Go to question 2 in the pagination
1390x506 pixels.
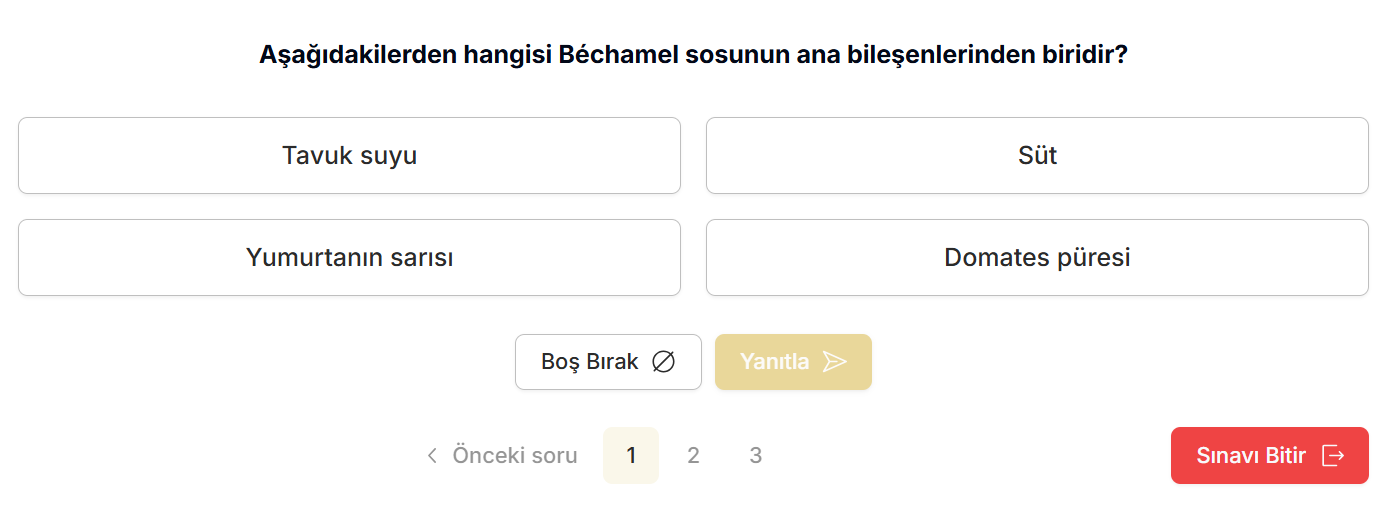click(x=693, y=456)
